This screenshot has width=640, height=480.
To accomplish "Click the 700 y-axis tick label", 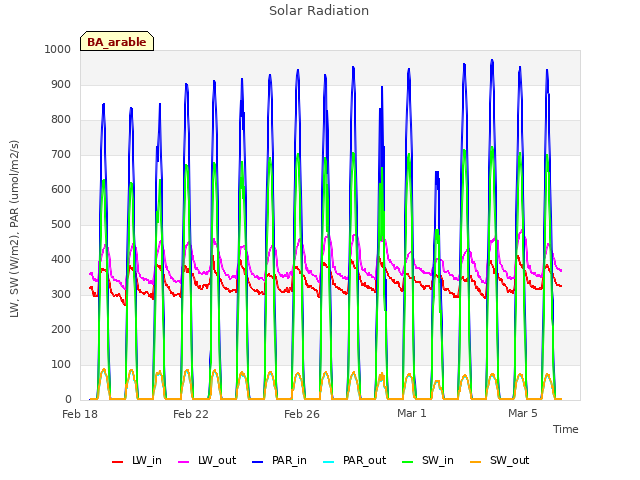I will click(61, 155).
